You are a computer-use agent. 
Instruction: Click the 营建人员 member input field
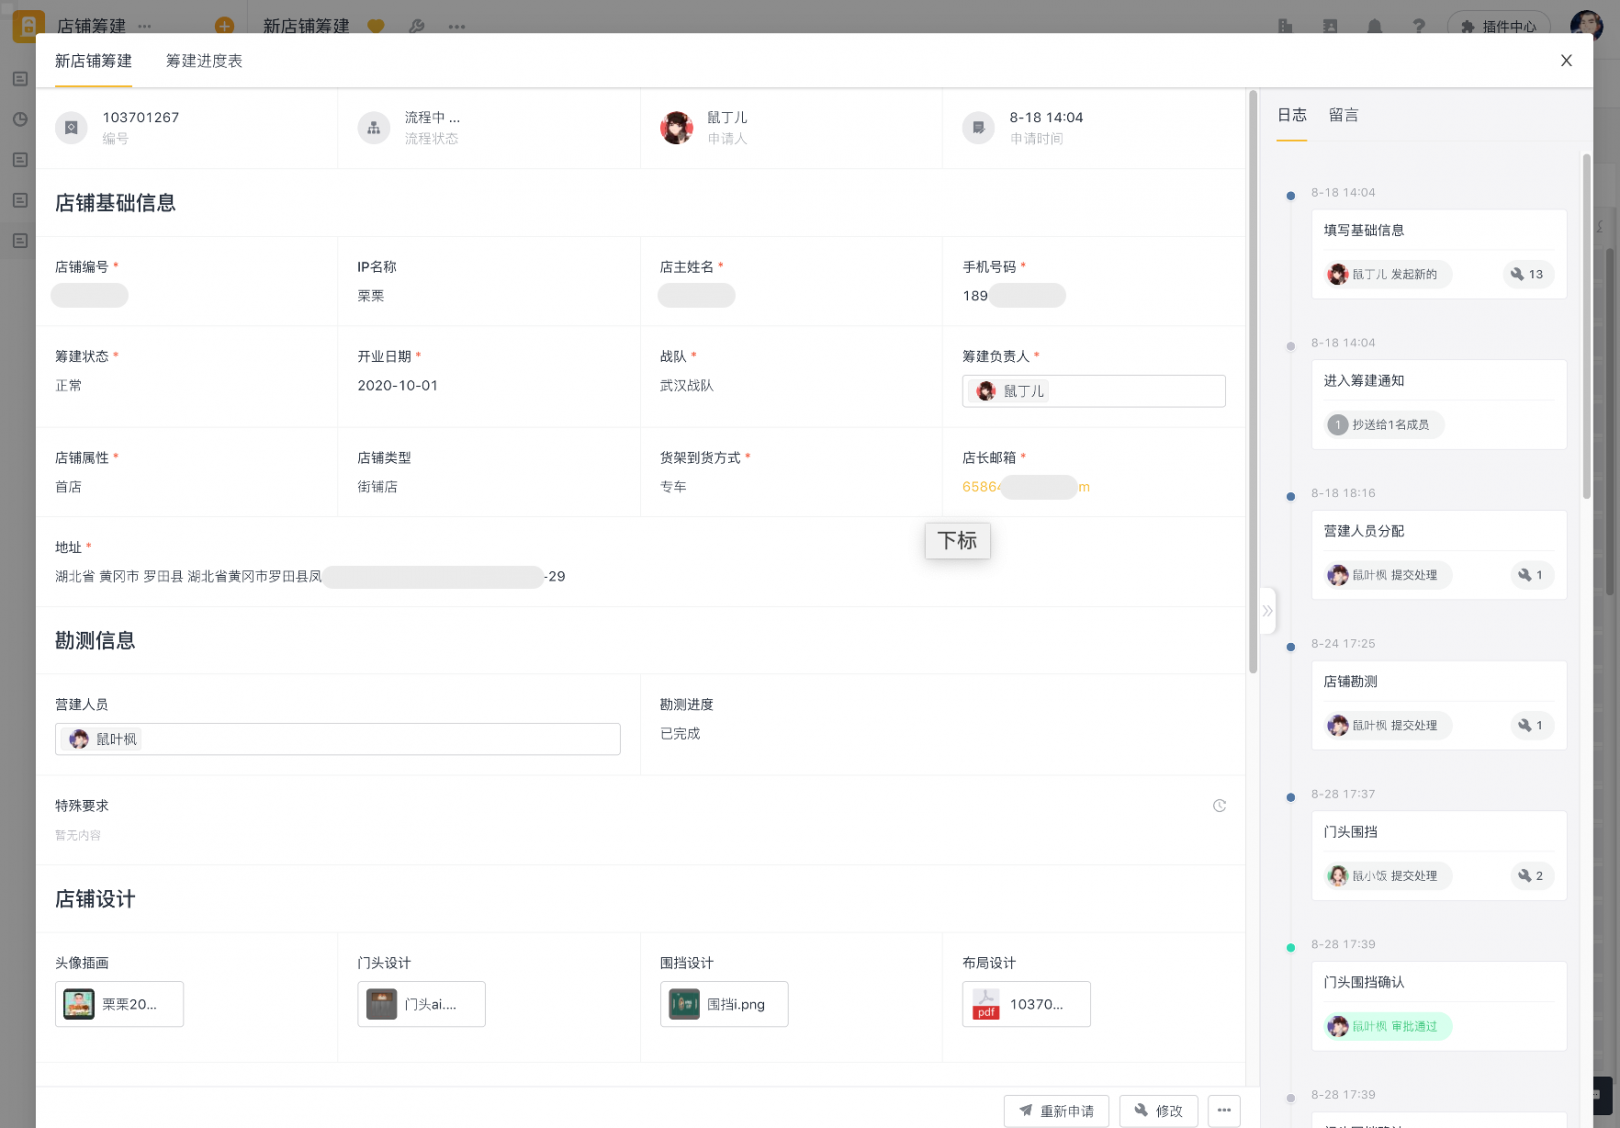[337, 739]
